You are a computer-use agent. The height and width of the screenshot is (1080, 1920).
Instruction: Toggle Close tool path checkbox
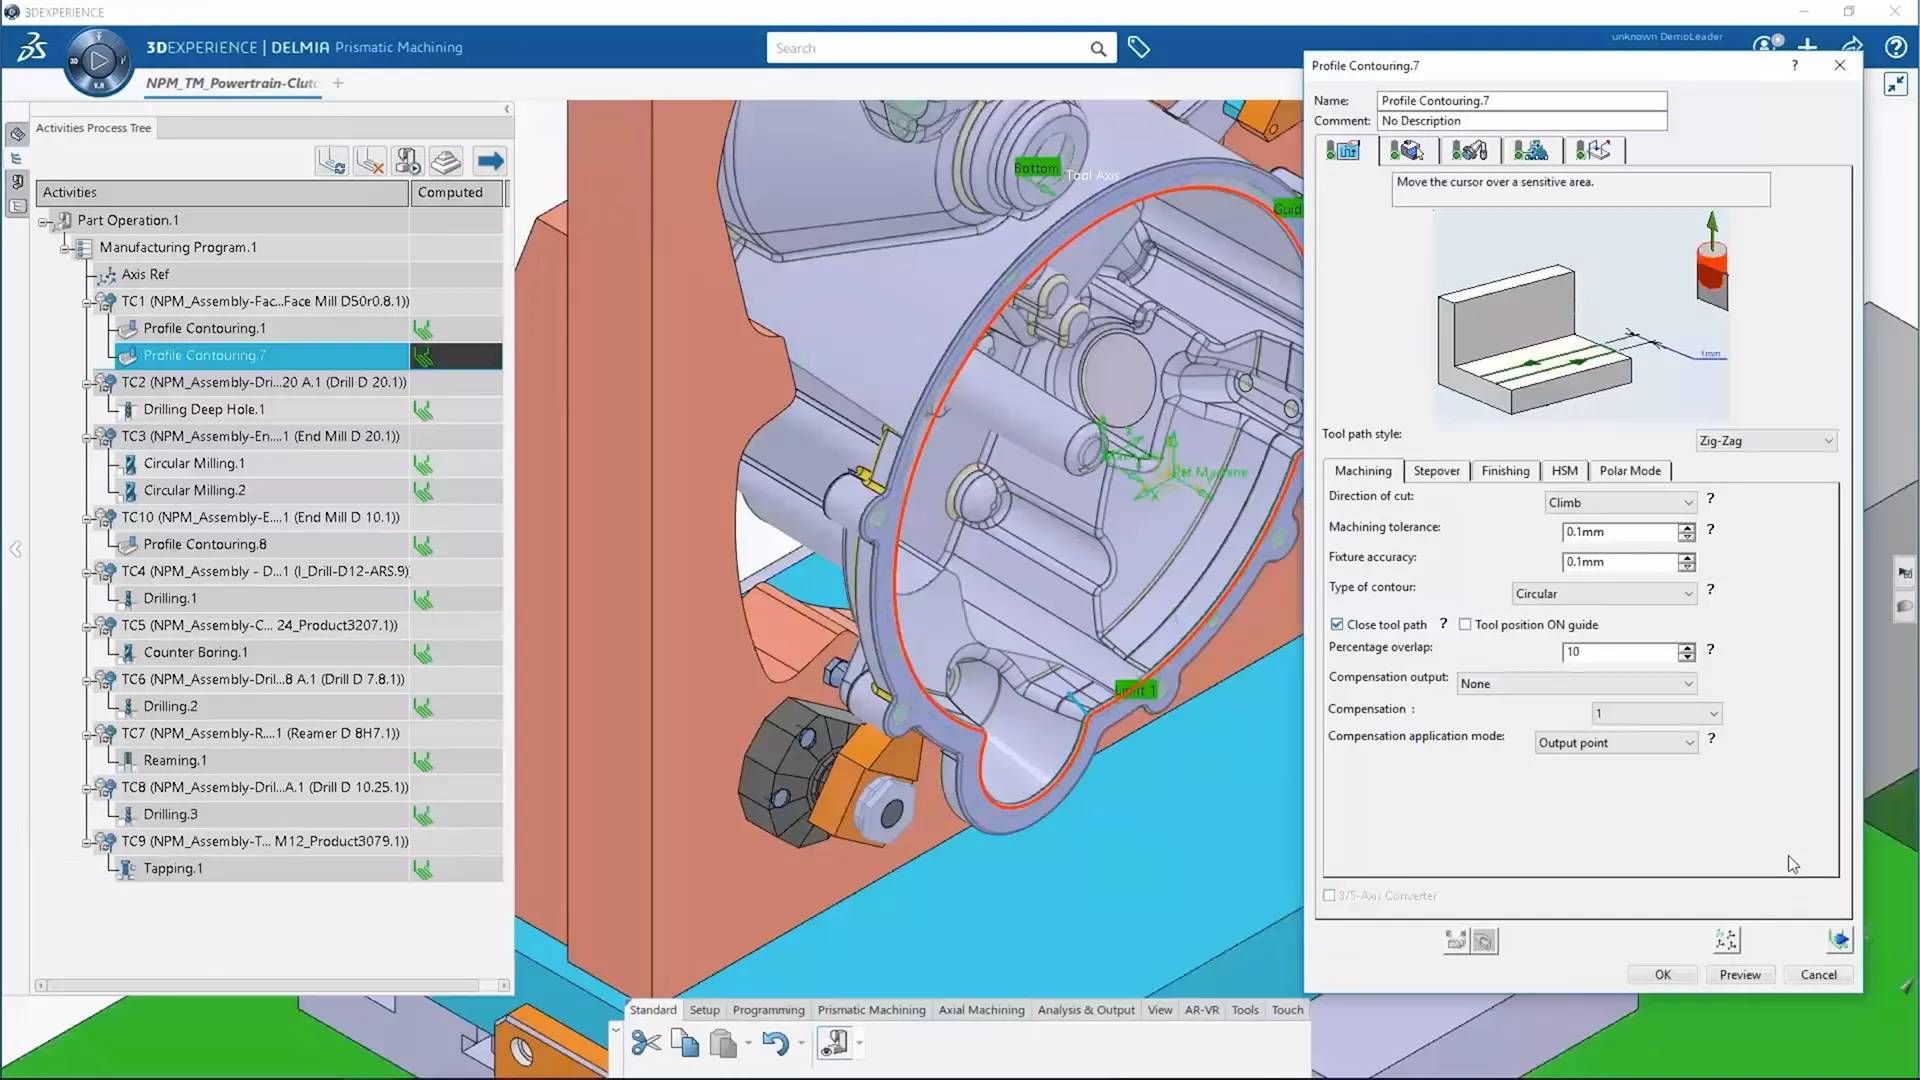(1337, 624)
